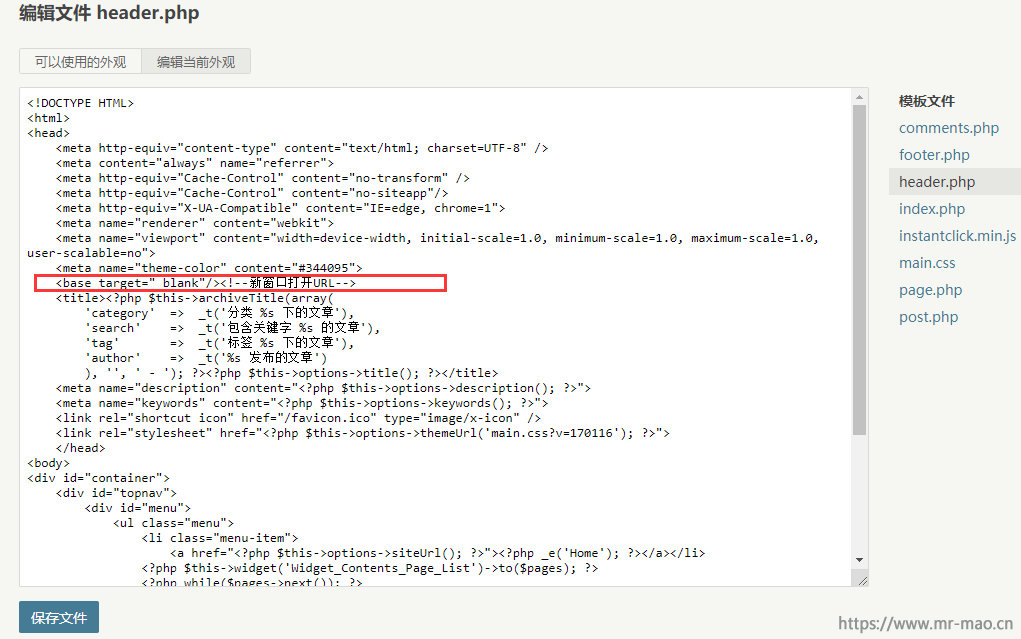
Task: Click the code editor vertical scrollbar thumb
Action: [859, 270]
